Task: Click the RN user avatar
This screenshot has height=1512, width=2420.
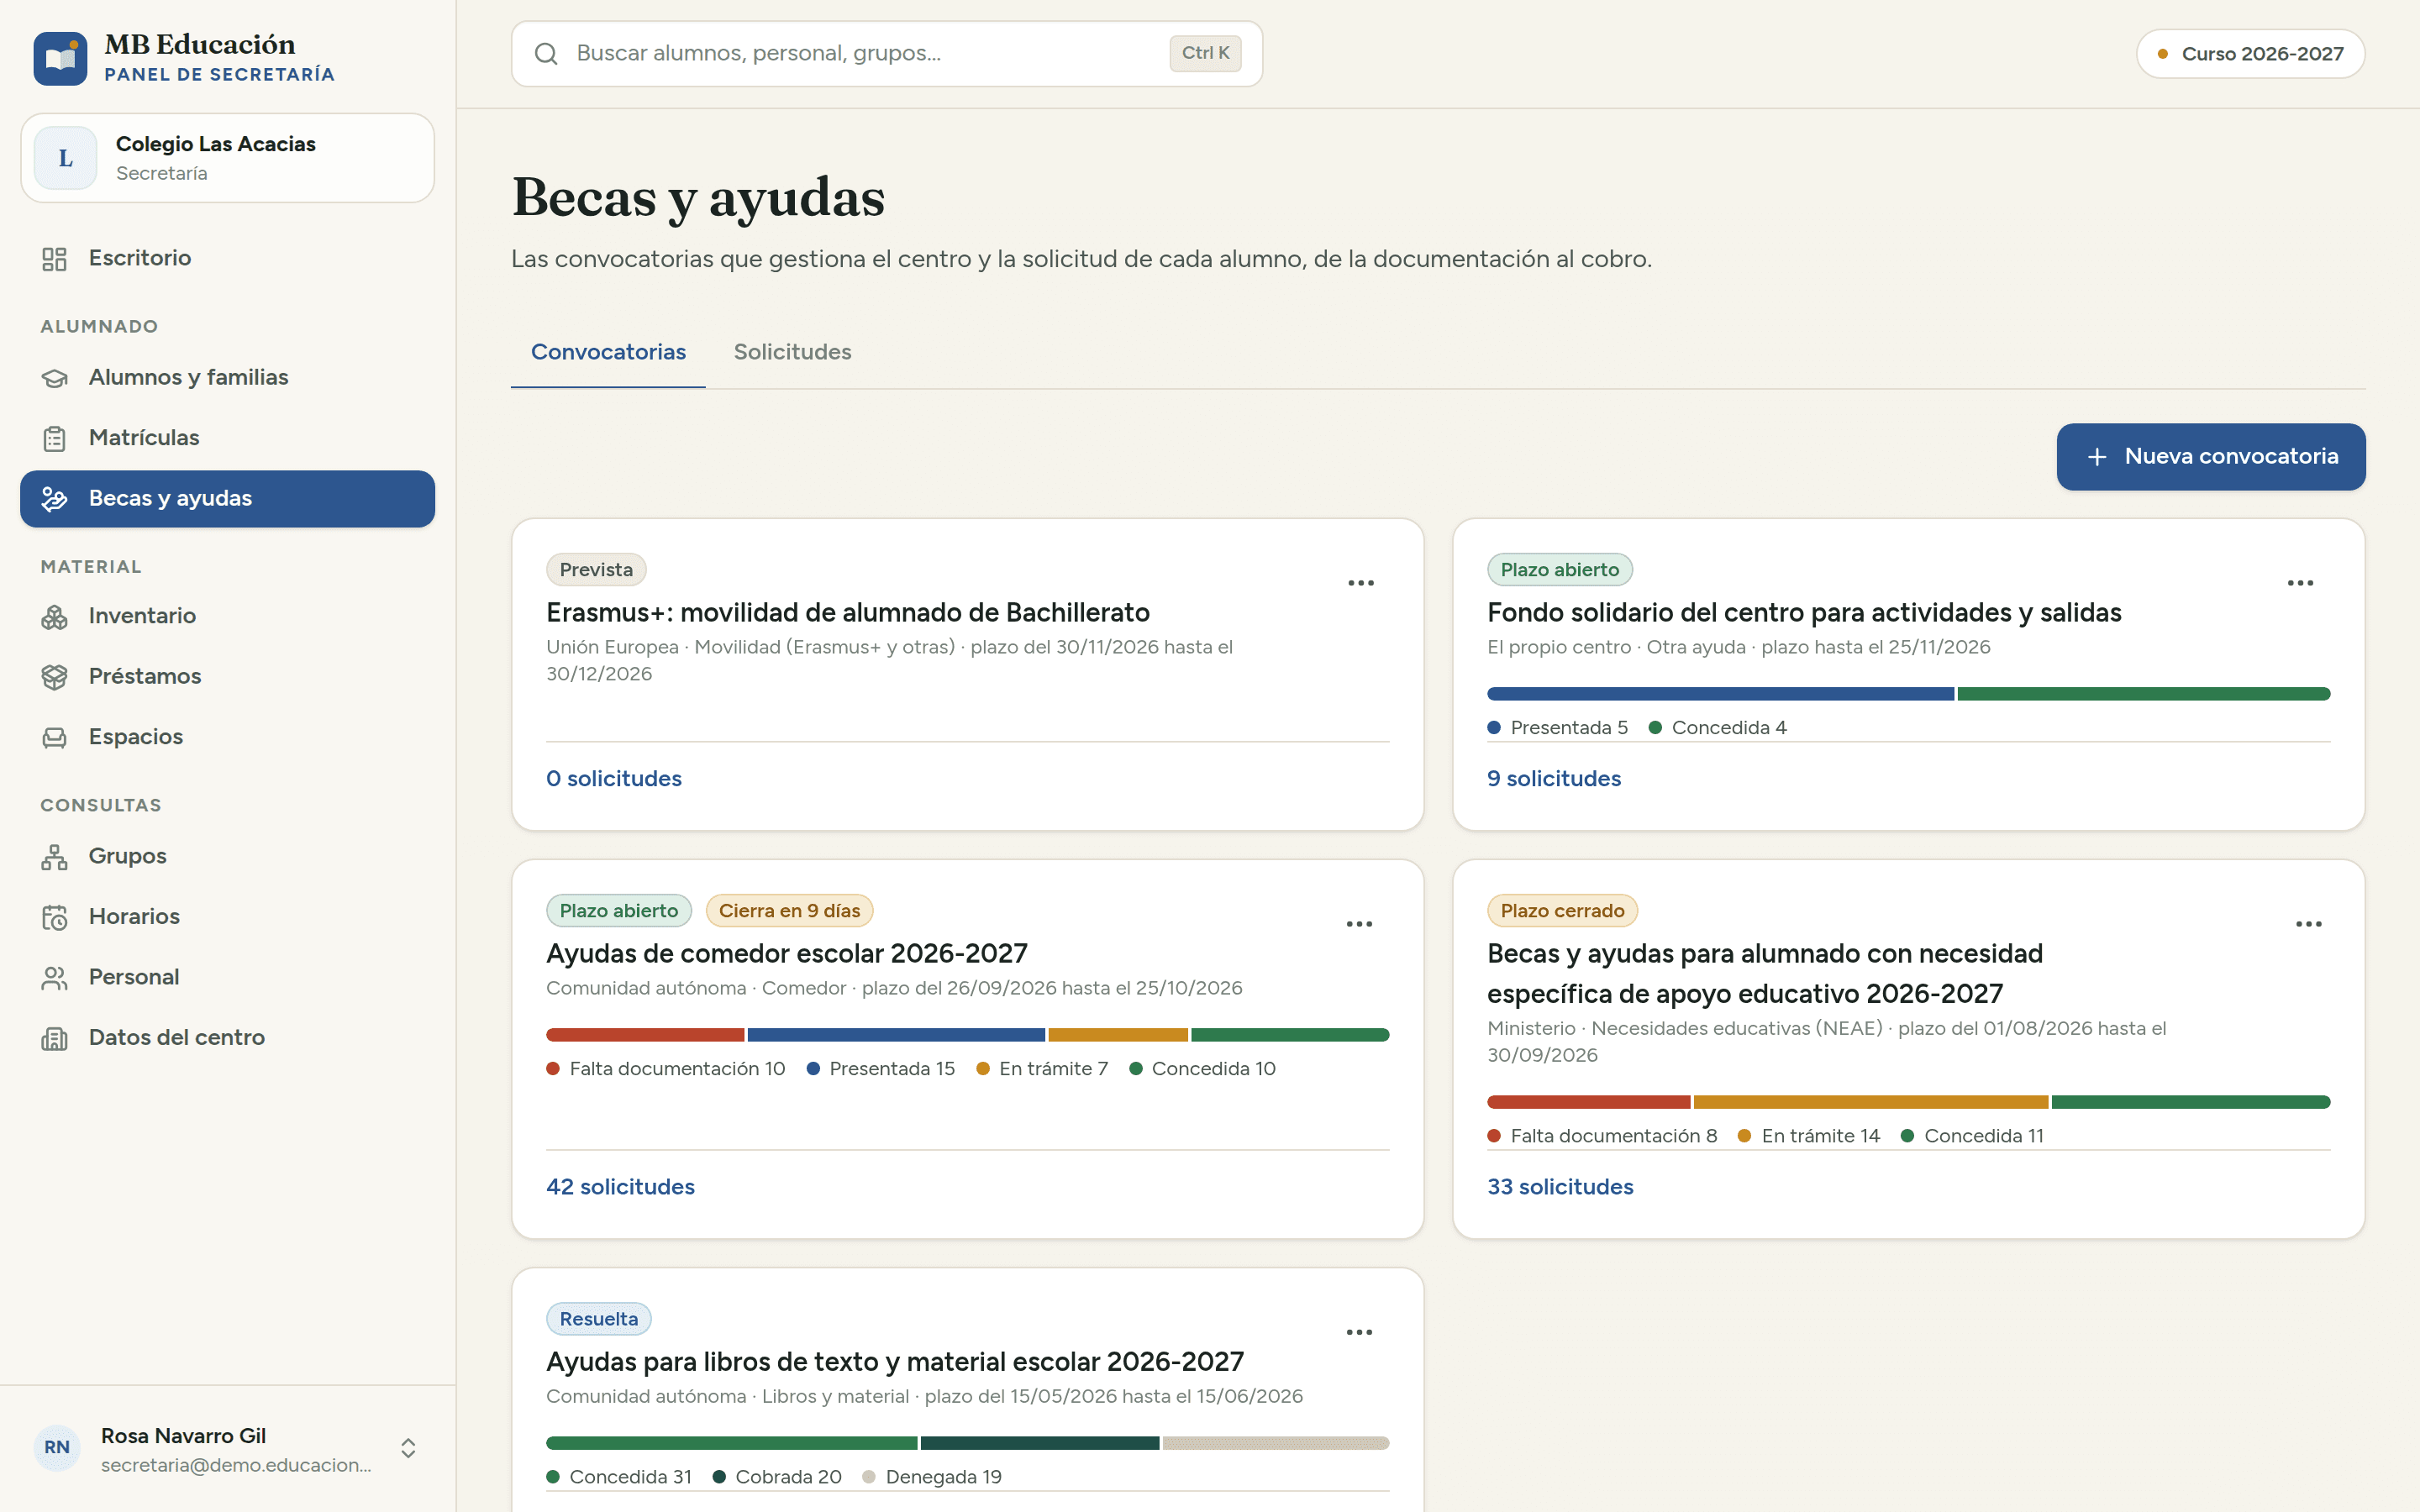Action: (x=57, y=1448)
